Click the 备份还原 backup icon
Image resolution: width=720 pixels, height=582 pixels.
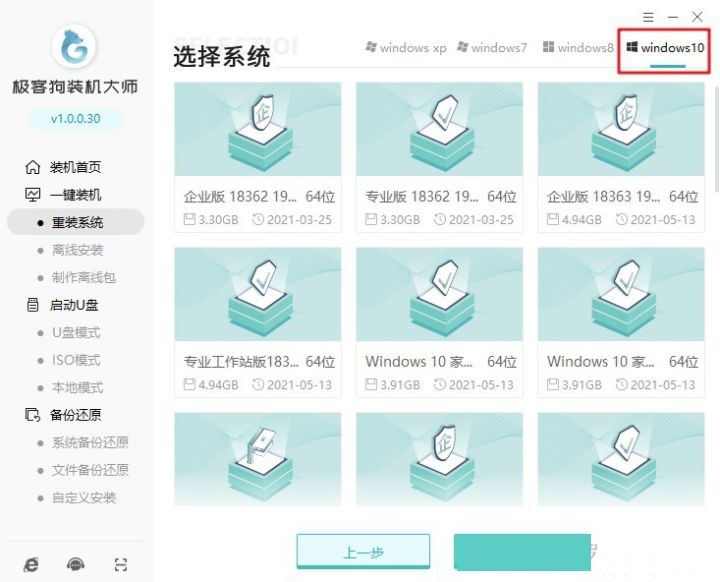click(33, 415)
